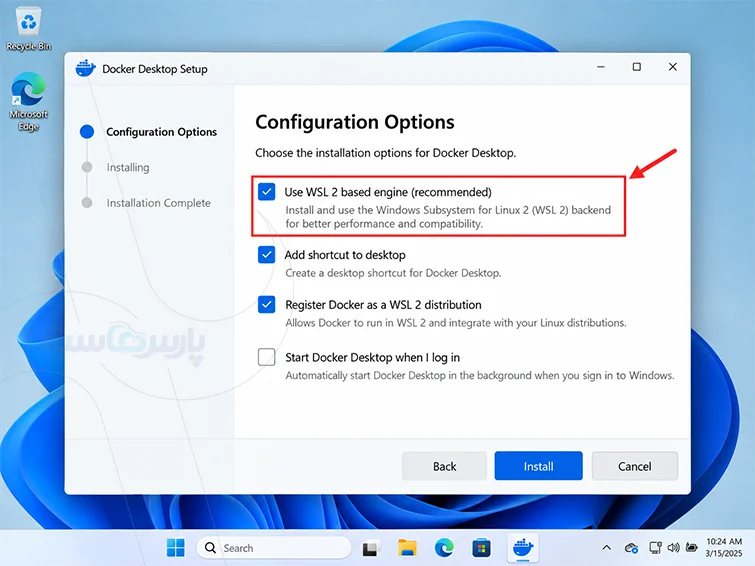Screen dimensions: 755x566
Task: Click the 'Add shortcut to desktop' label
Action: [345, 255]
